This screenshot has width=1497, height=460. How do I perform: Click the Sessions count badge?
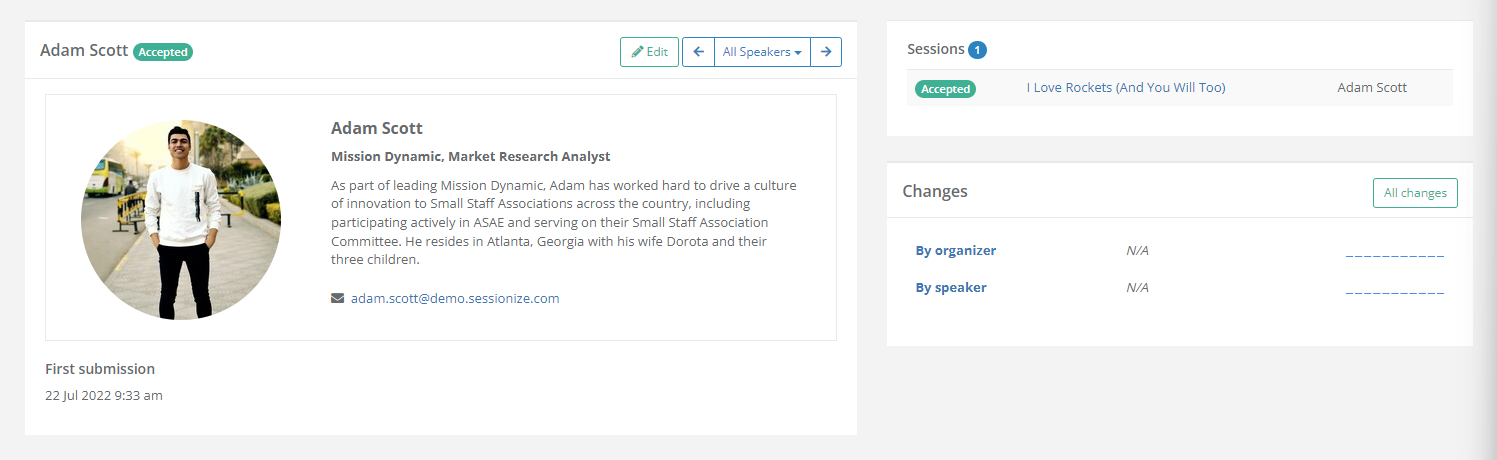click(977, 50)
